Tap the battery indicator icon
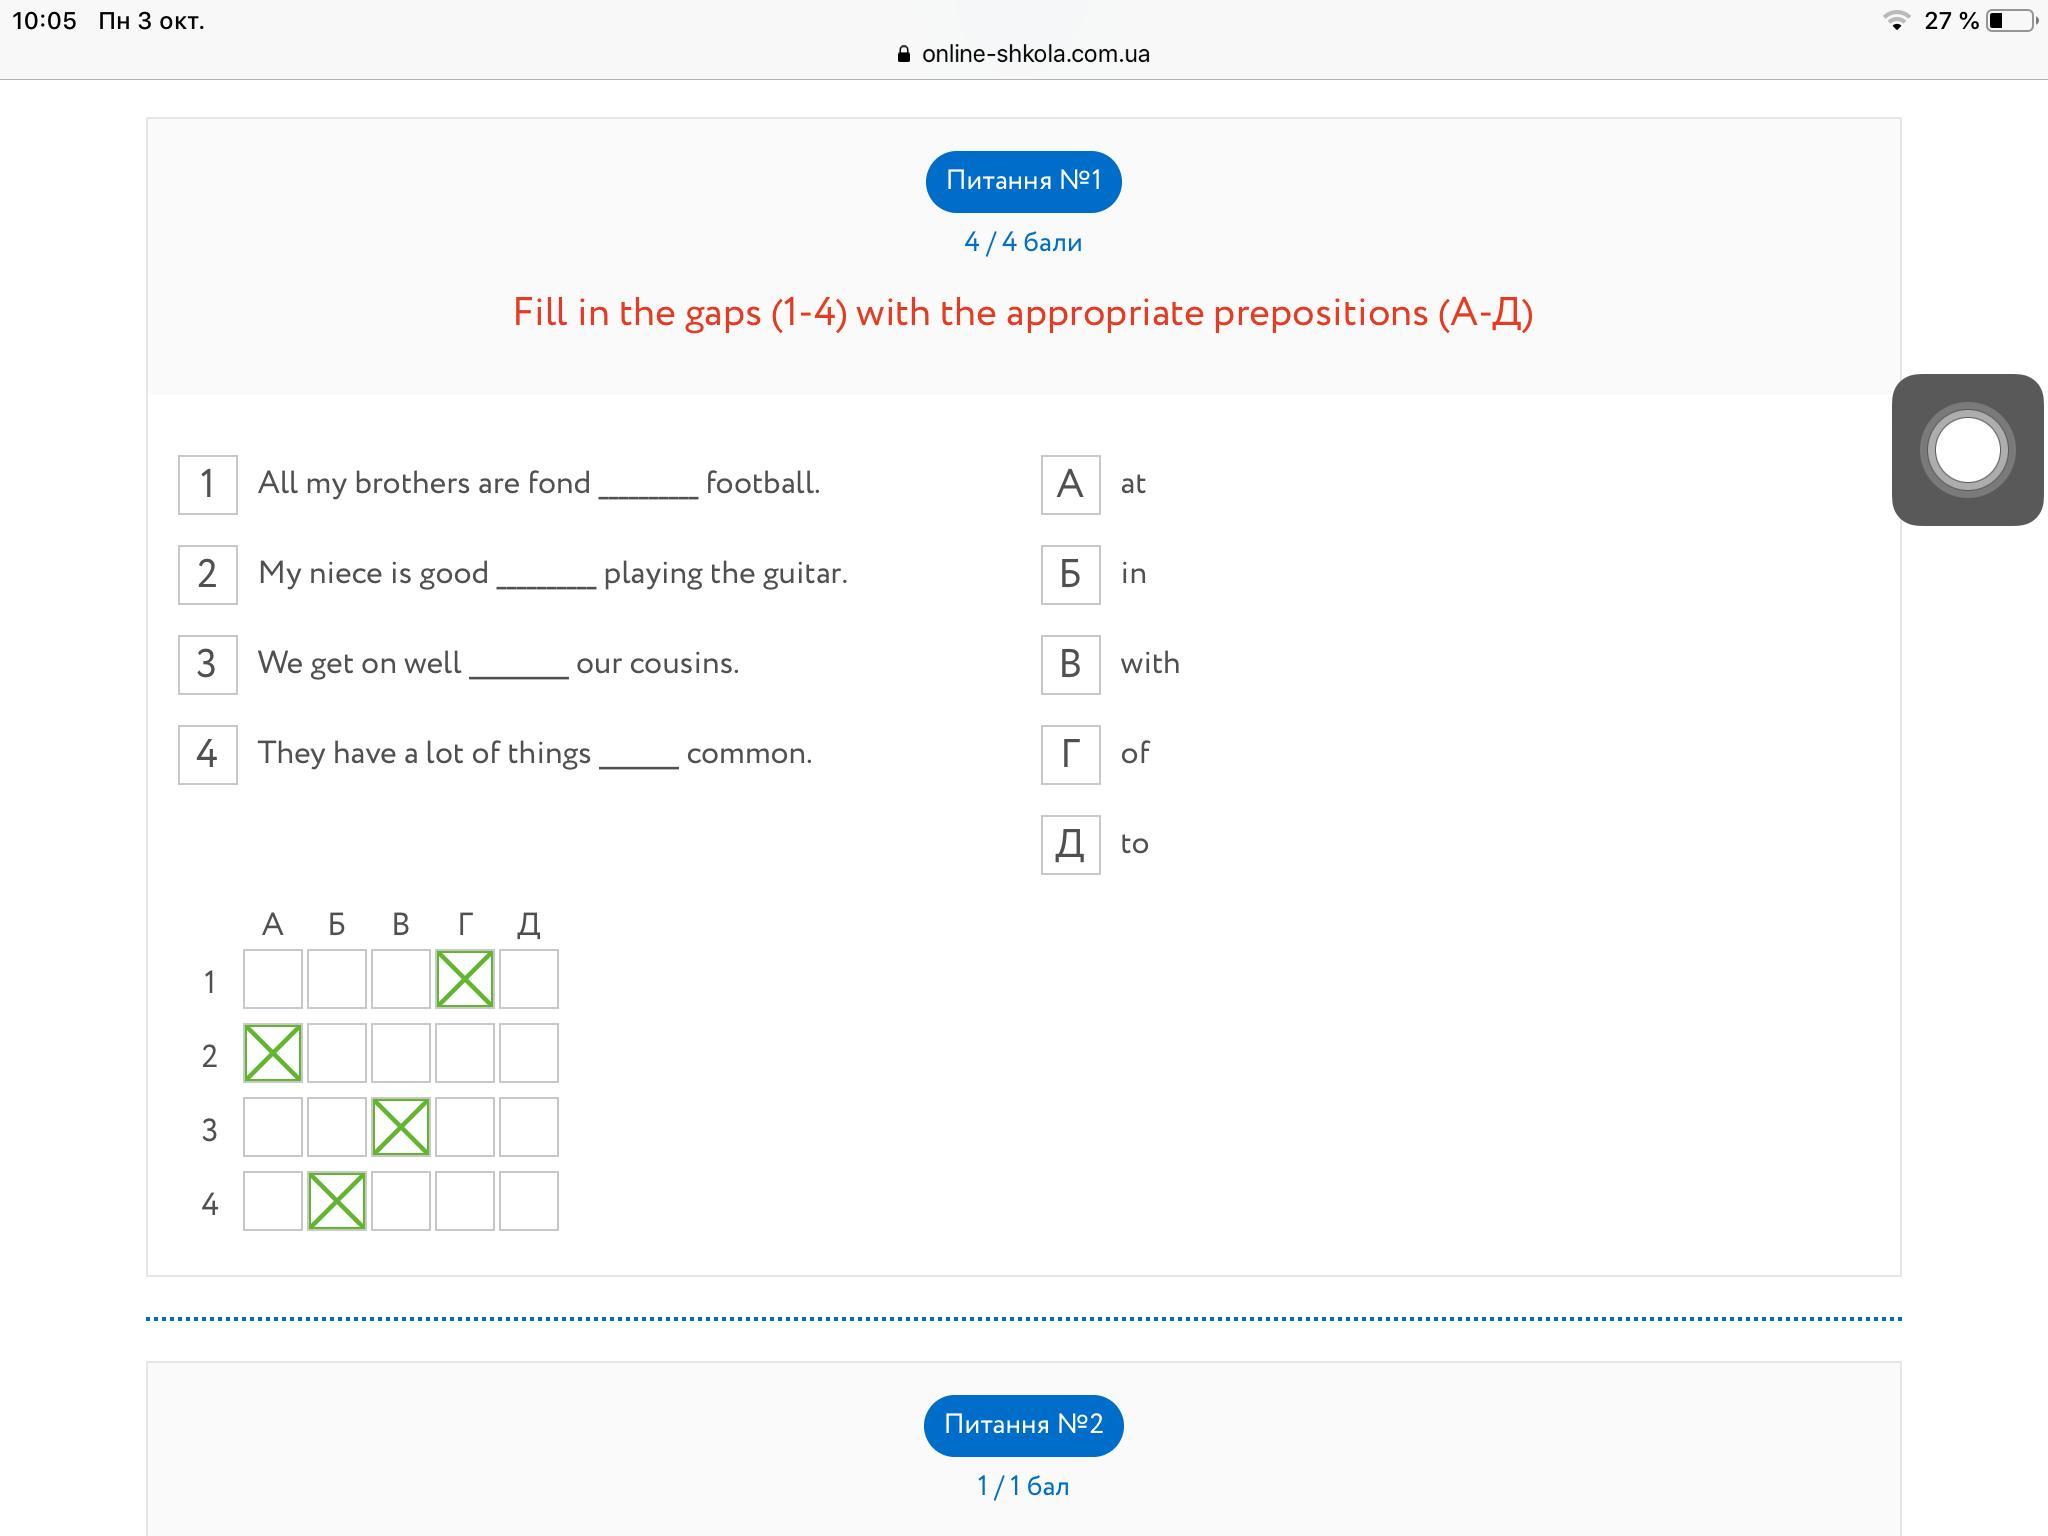The image size is (2048, 1536). tap(2011, 20)
